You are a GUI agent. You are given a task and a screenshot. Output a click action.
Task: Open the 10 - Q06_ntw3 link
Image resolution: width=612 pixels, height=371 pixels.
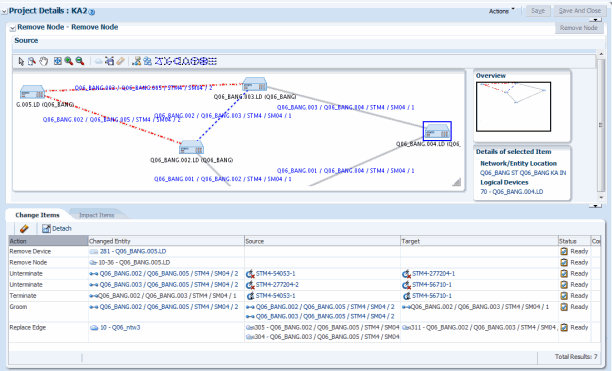(120, 328)
